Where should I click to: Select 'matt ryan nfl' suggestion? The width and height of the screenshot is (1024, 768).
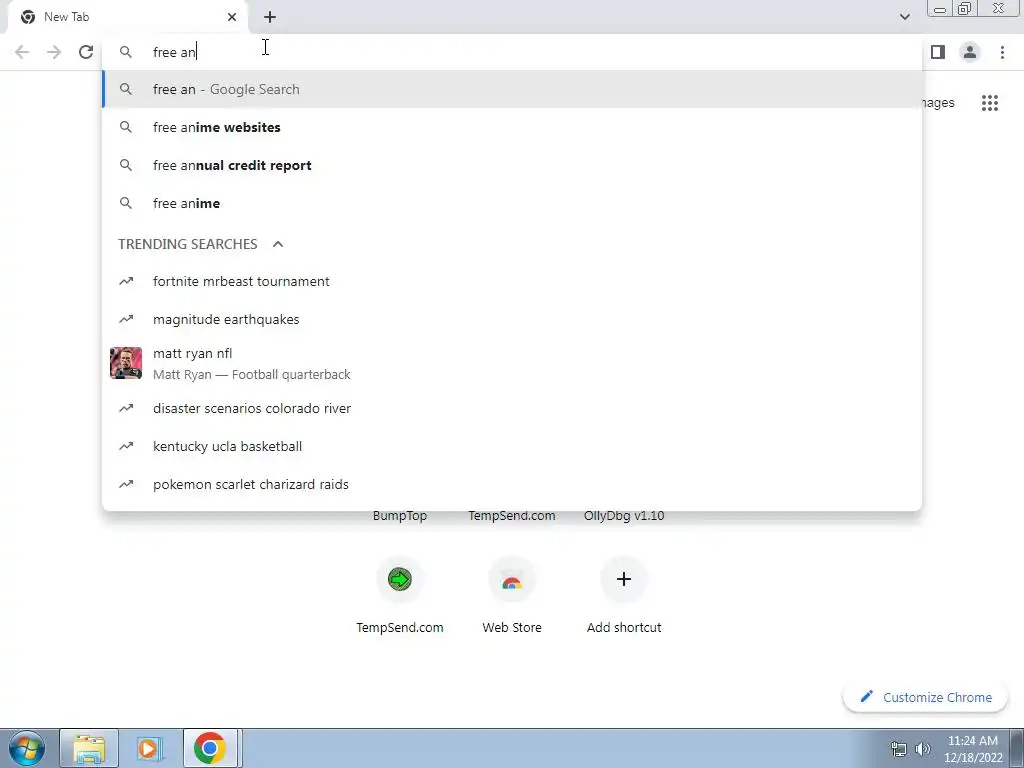[x=512, y=364]
